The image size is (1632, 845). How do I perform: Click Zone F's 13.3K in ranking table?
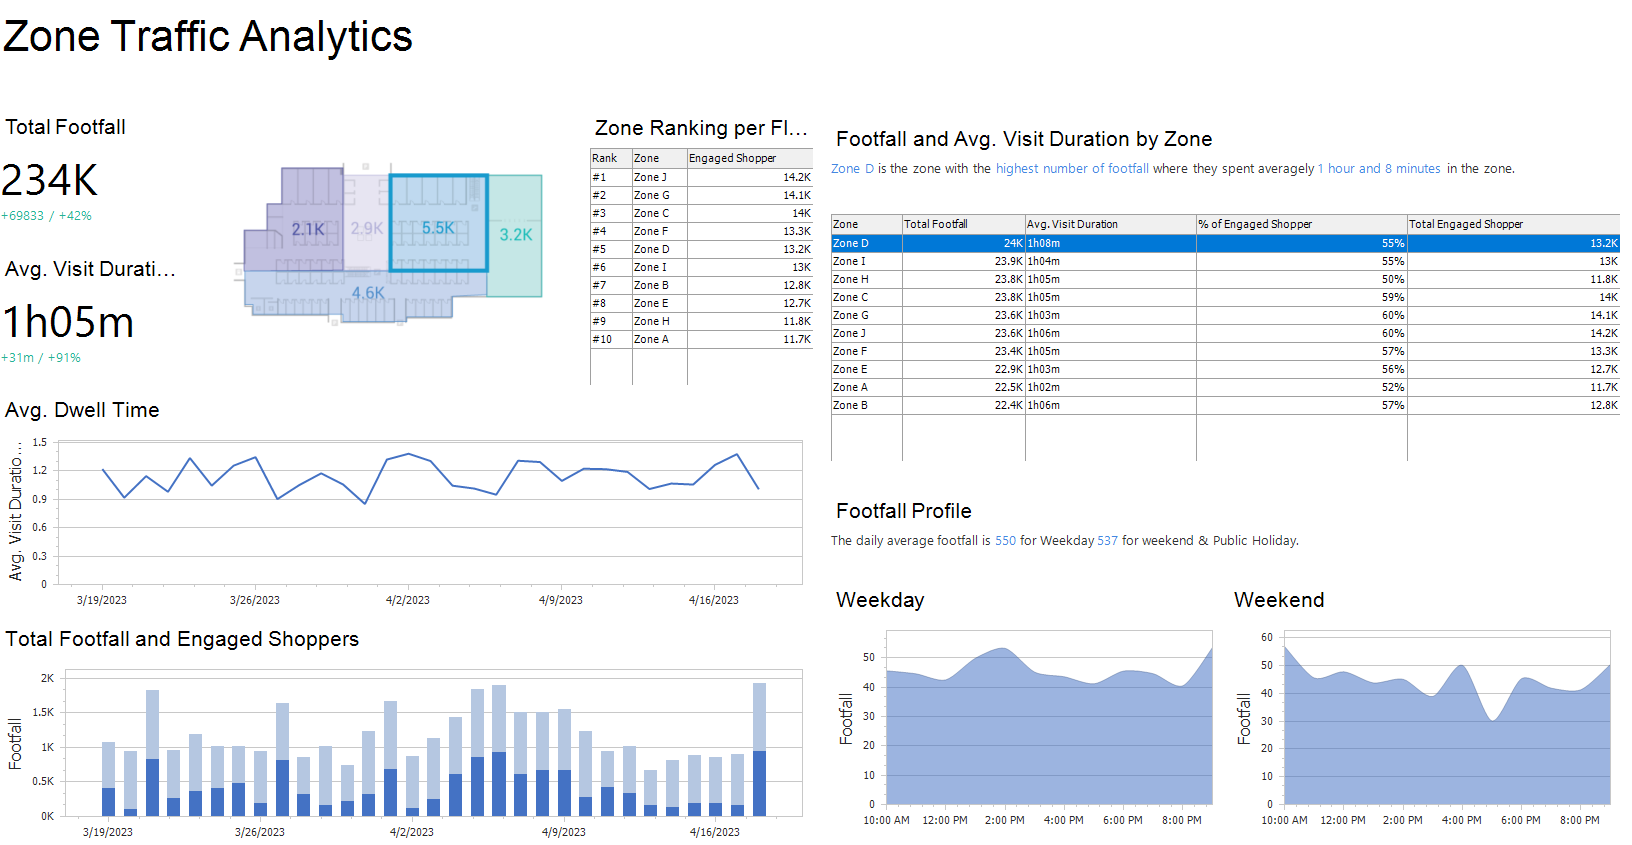750,231
